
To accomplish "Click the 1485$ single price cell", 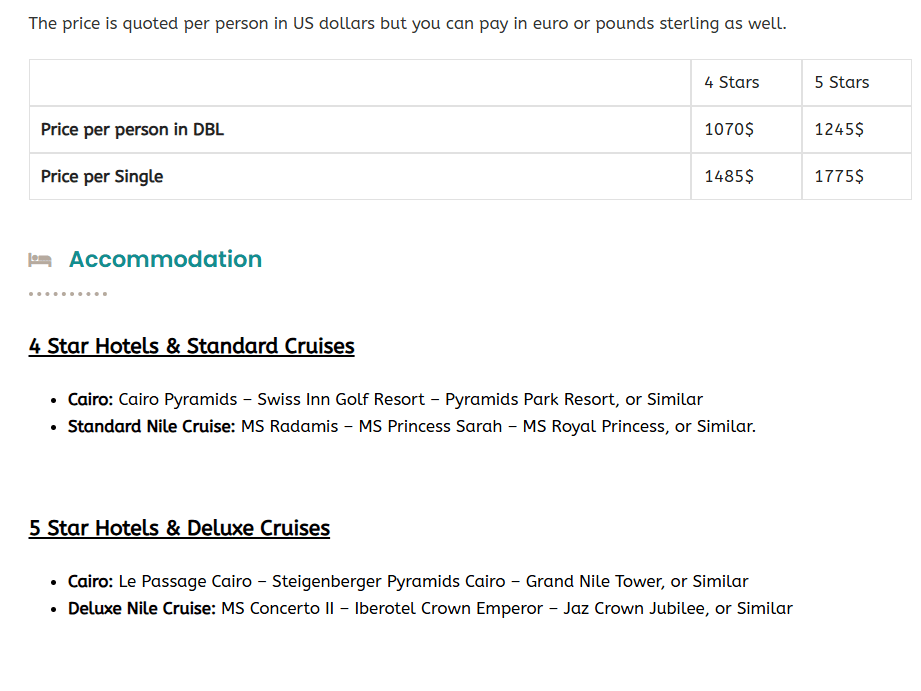I will tap(729, 177).
